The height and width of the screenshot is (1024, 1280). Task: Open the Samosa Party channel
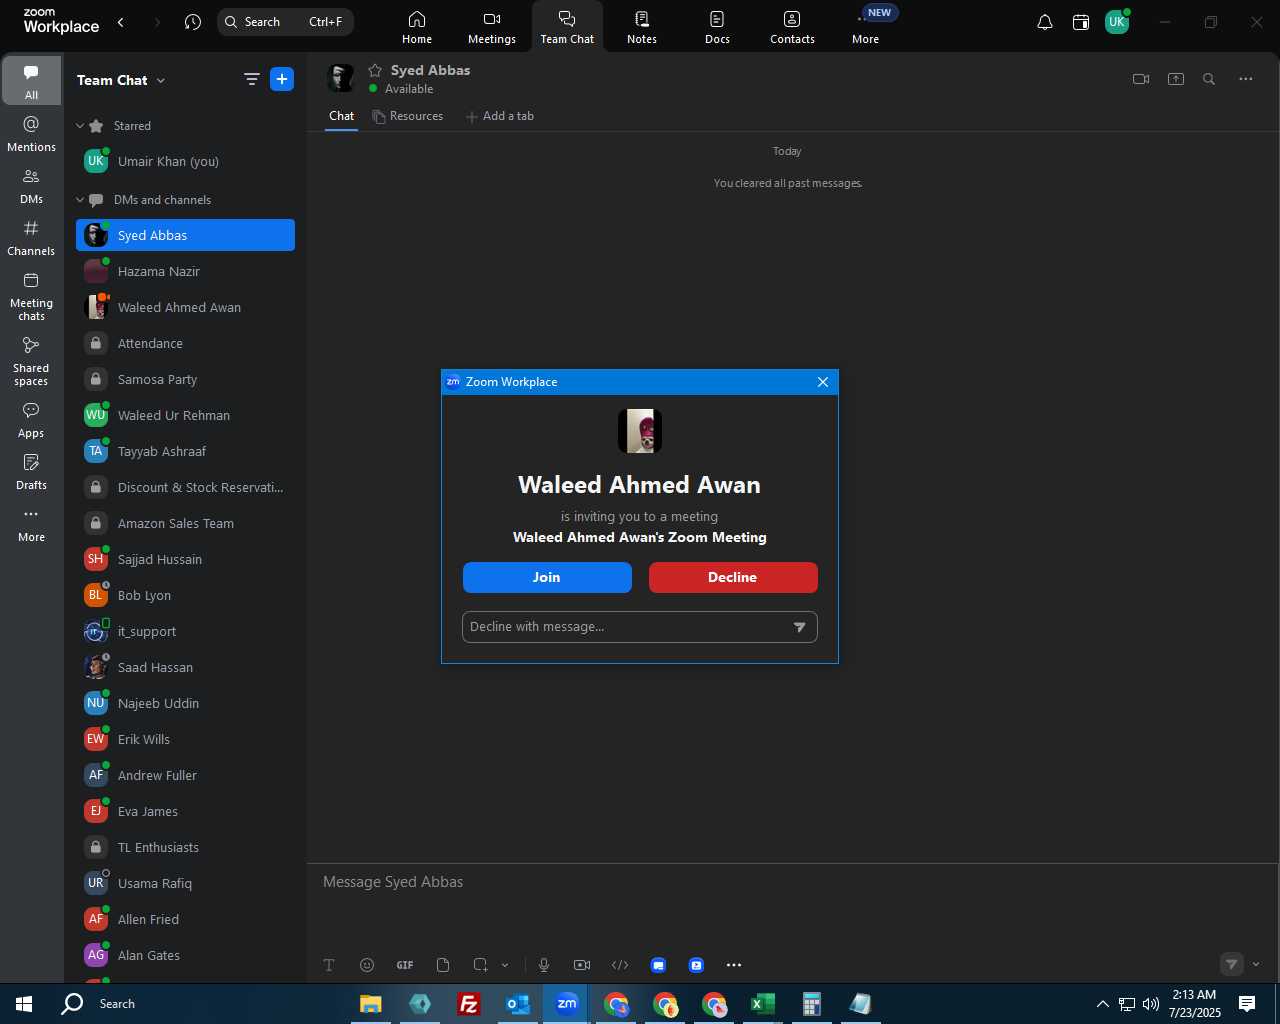click(186, 380)
